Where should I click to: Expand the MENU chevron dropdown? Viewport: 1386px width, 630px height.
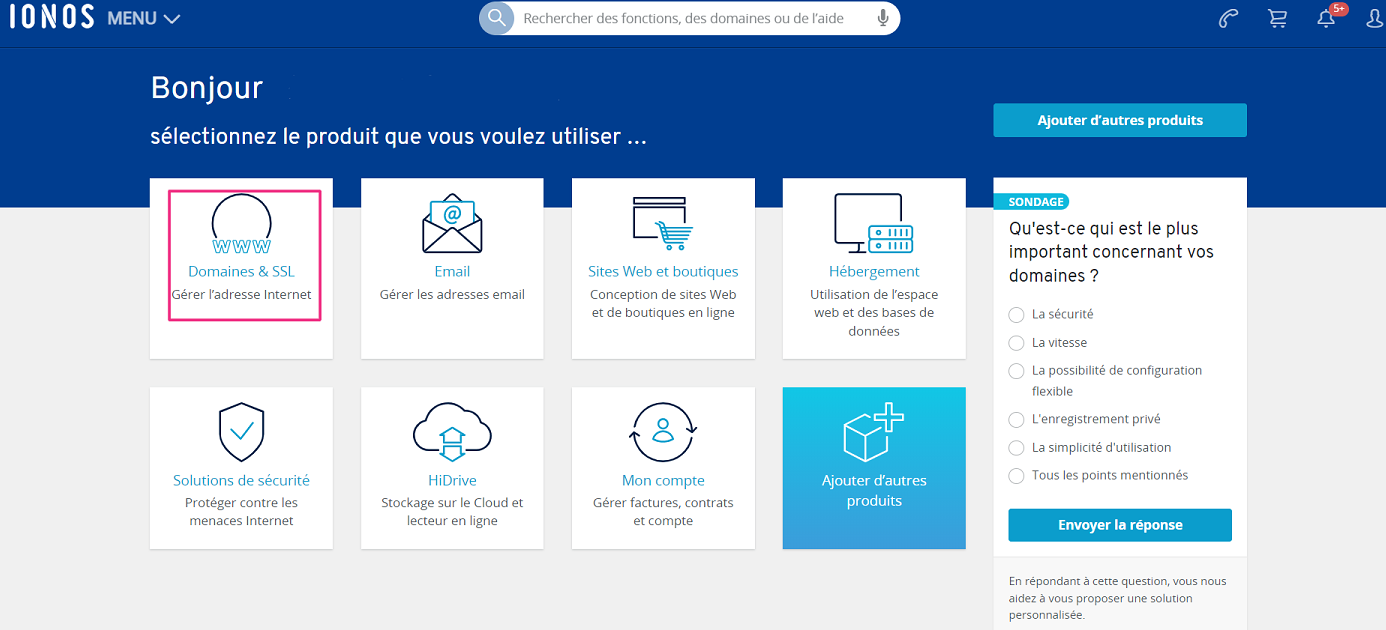coord(171,19)
